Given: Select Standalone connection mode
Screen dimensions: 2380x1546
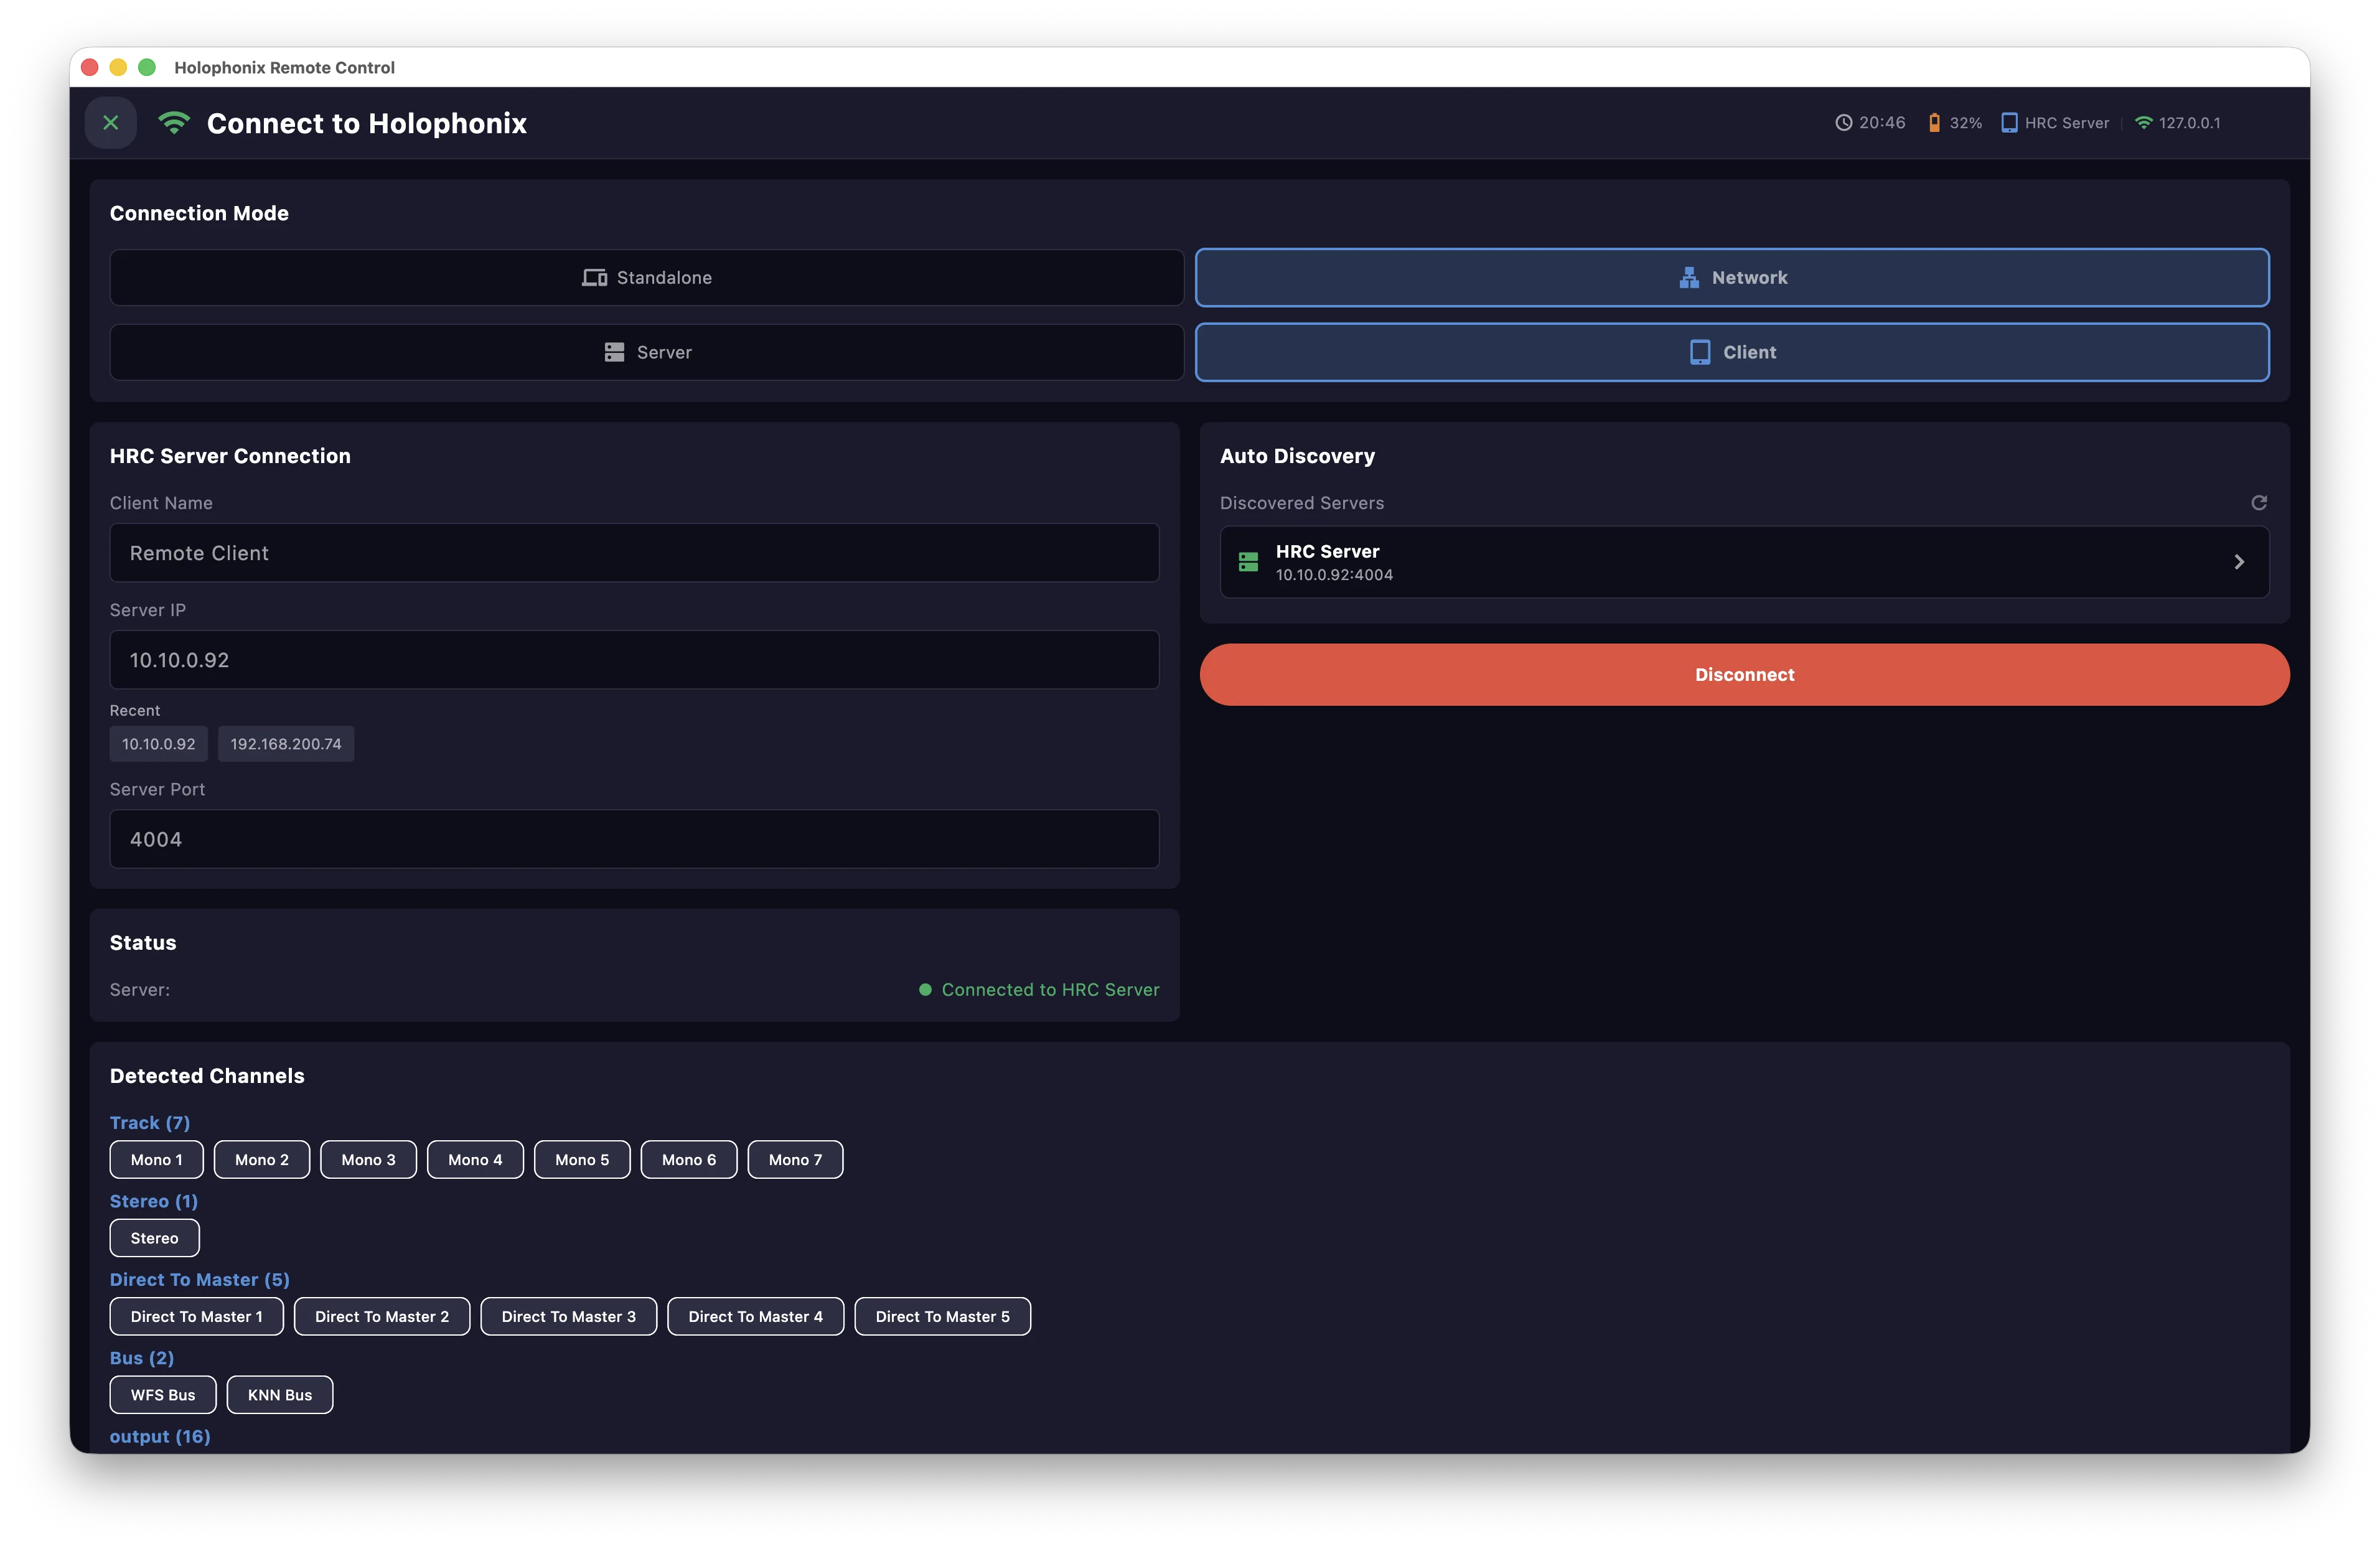Looking at the screenshot, I should tap(647, 278).
